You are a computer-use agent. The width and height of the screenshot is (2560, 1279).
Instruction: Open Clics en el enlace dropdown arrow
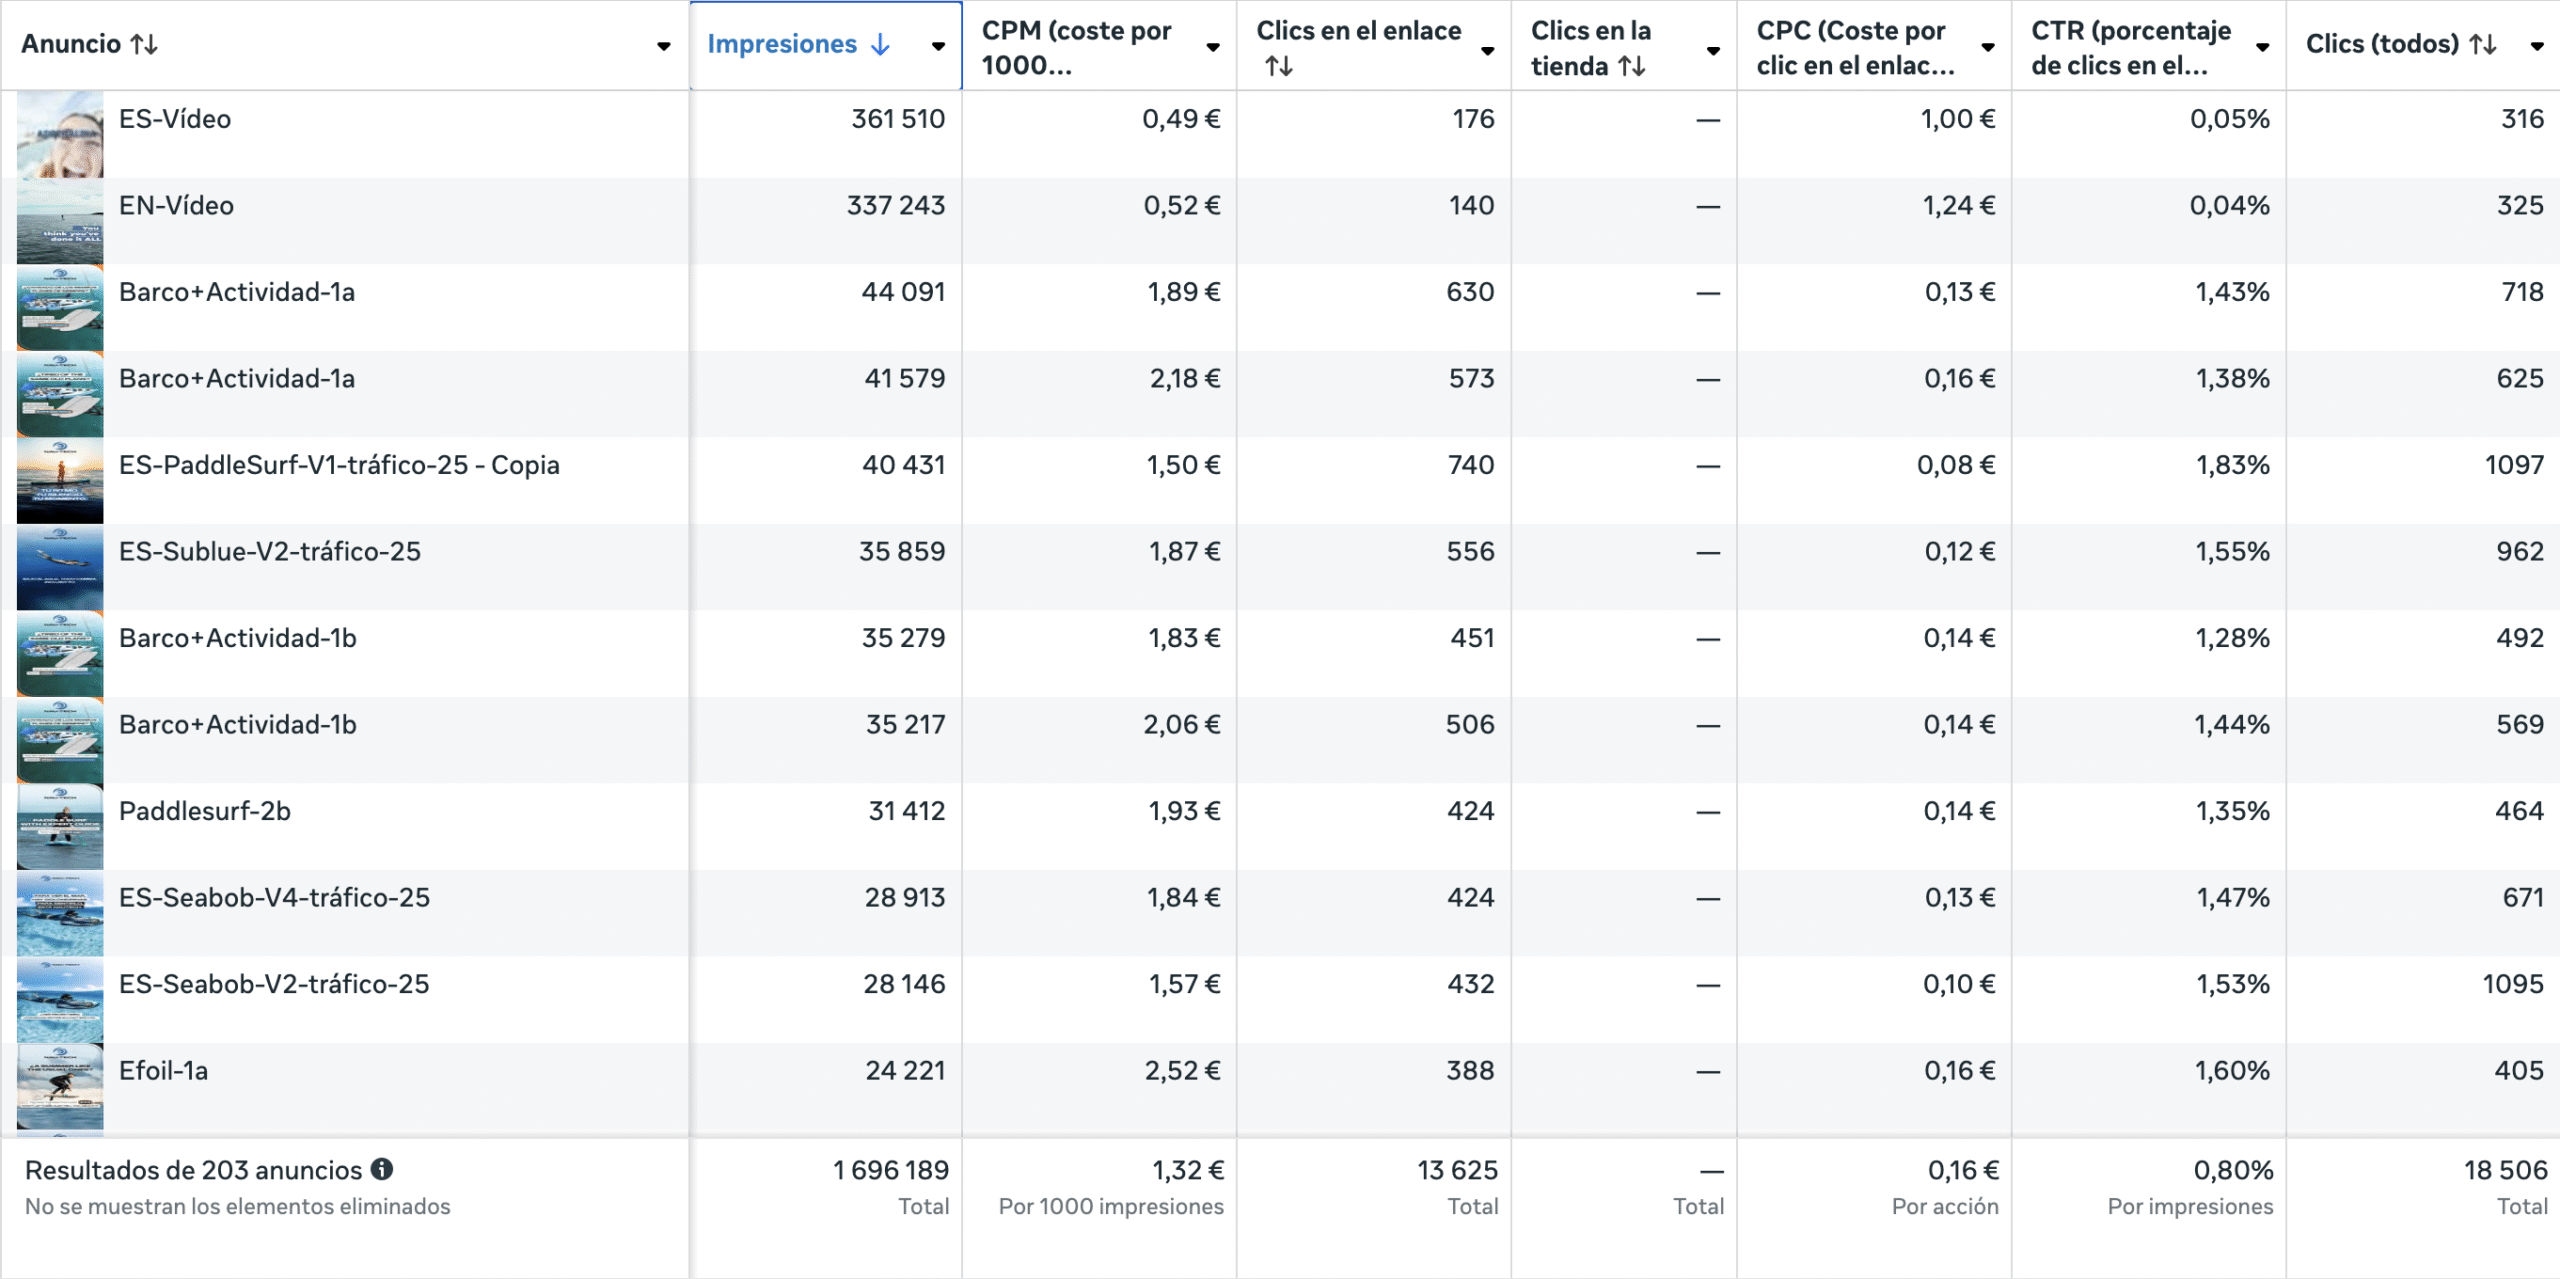click(x=1488, y=50)
